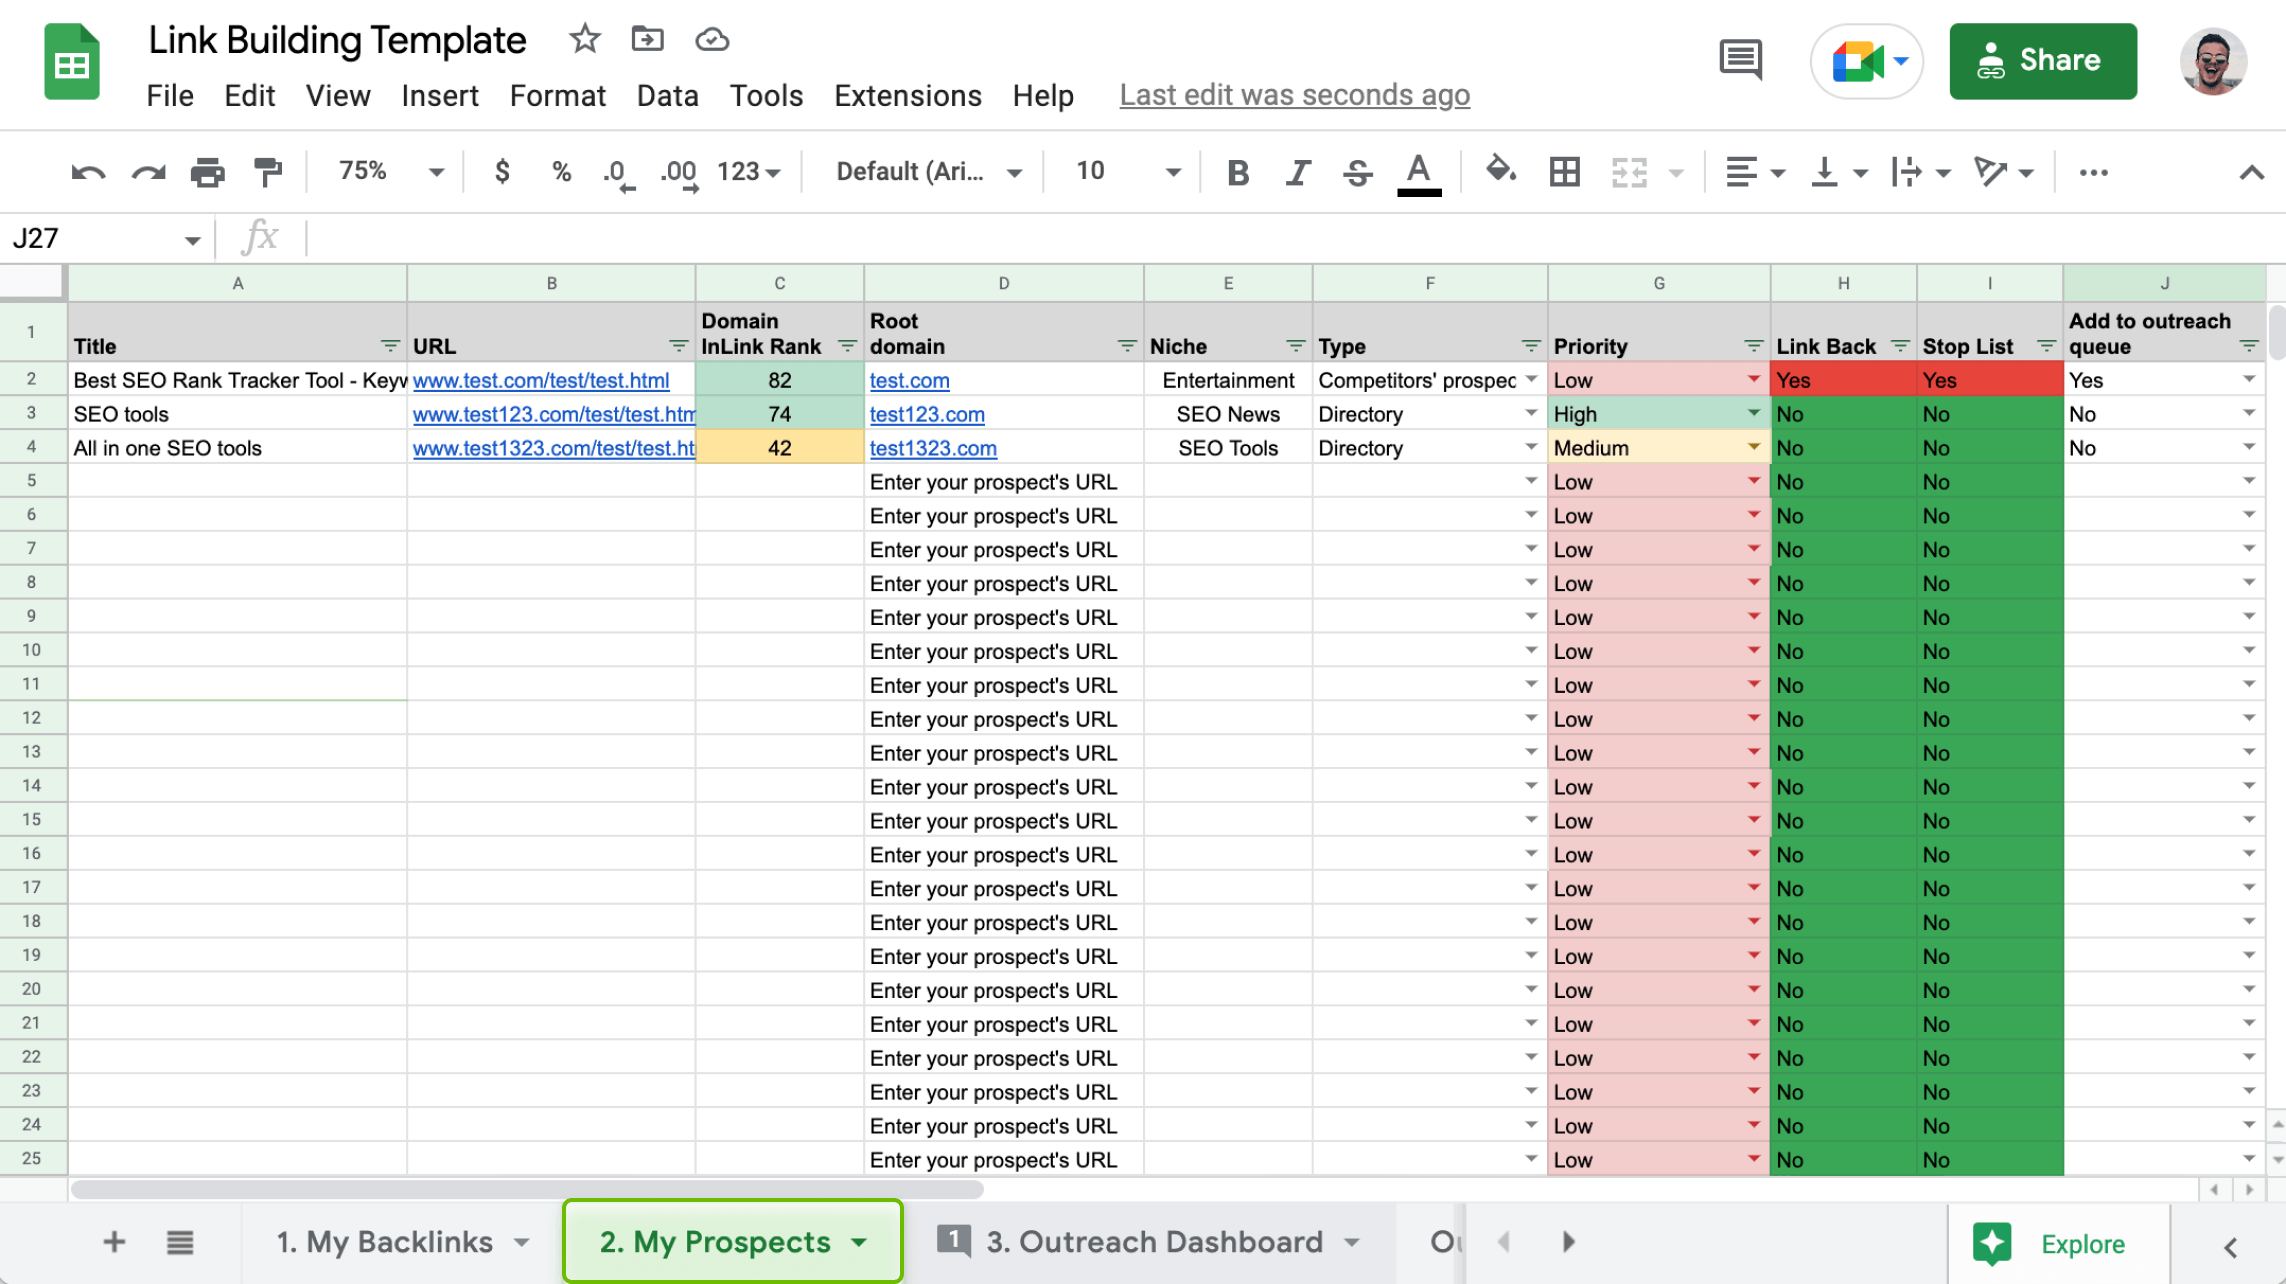Add a new sheet with plus button
Viewport: 2286px width, 1284px height.
113,1241
